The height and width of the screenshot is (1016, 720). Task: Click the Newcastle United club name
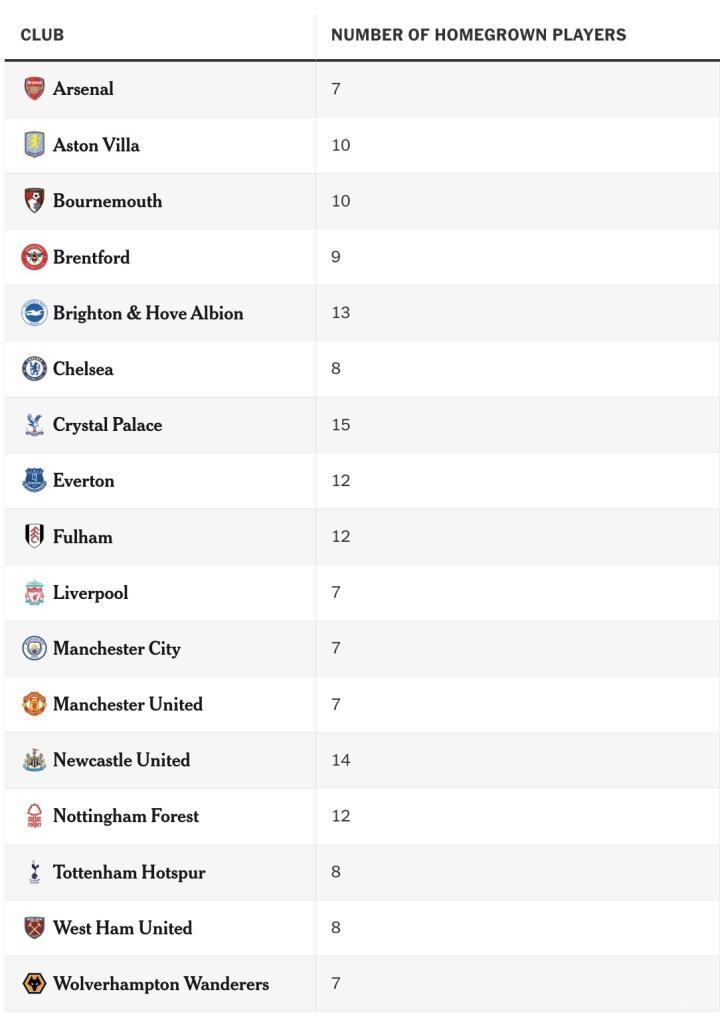(121, 761)
